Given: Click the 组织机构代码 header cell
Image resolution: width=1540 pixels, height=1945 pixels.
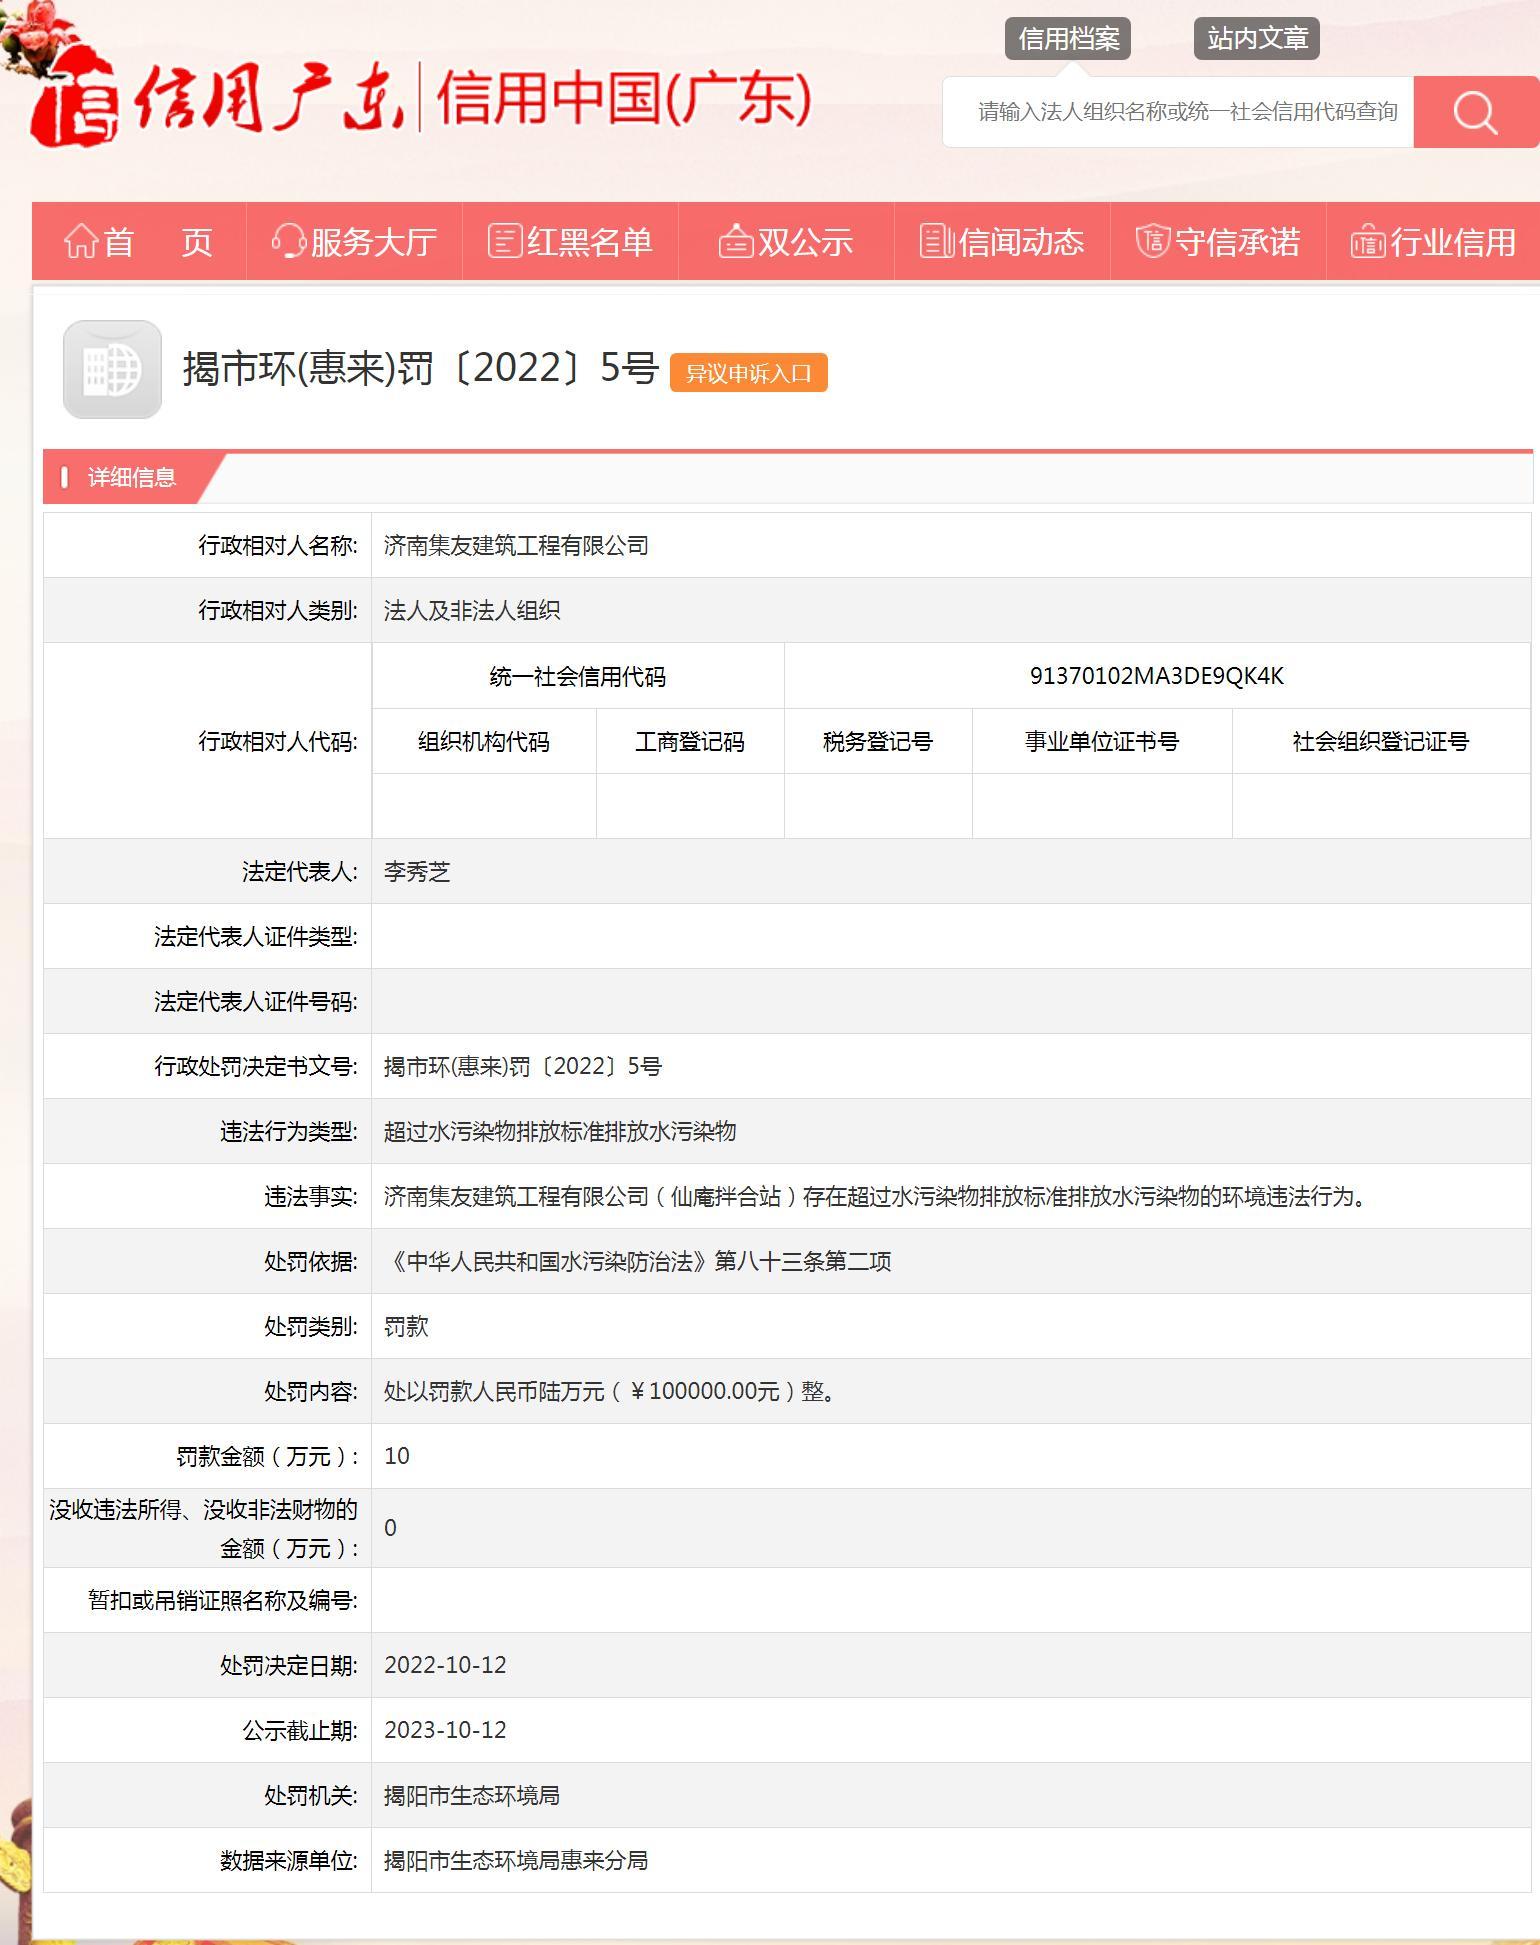Looking at the screenshot, I should (484, 742).
